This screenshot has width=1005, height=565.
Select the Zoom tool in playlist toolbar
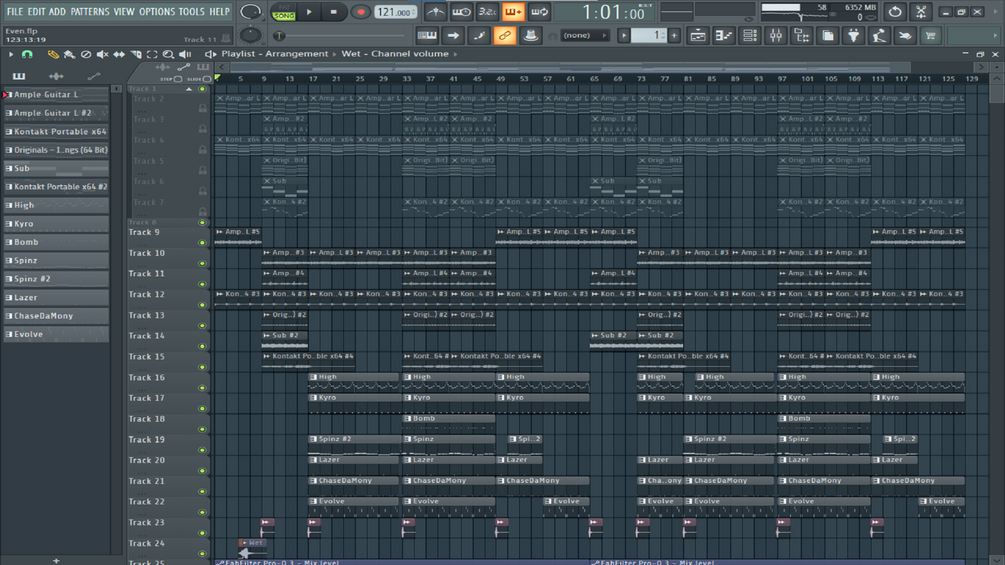168,54
